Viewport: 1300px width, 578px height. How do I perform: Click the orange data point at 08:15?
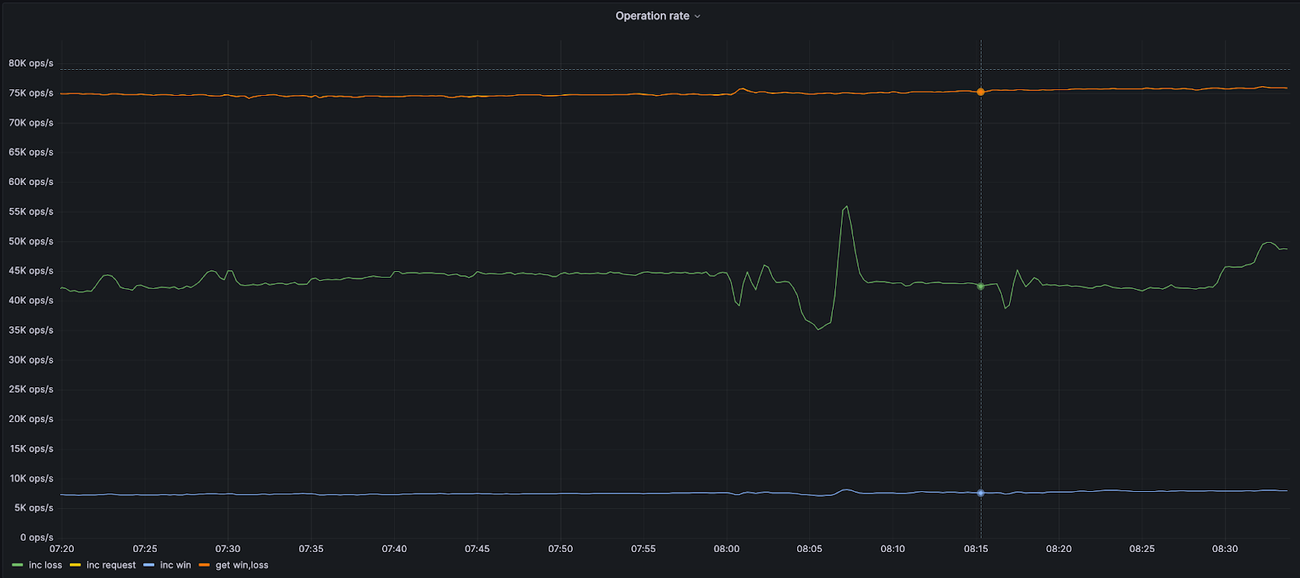[980, 91]
